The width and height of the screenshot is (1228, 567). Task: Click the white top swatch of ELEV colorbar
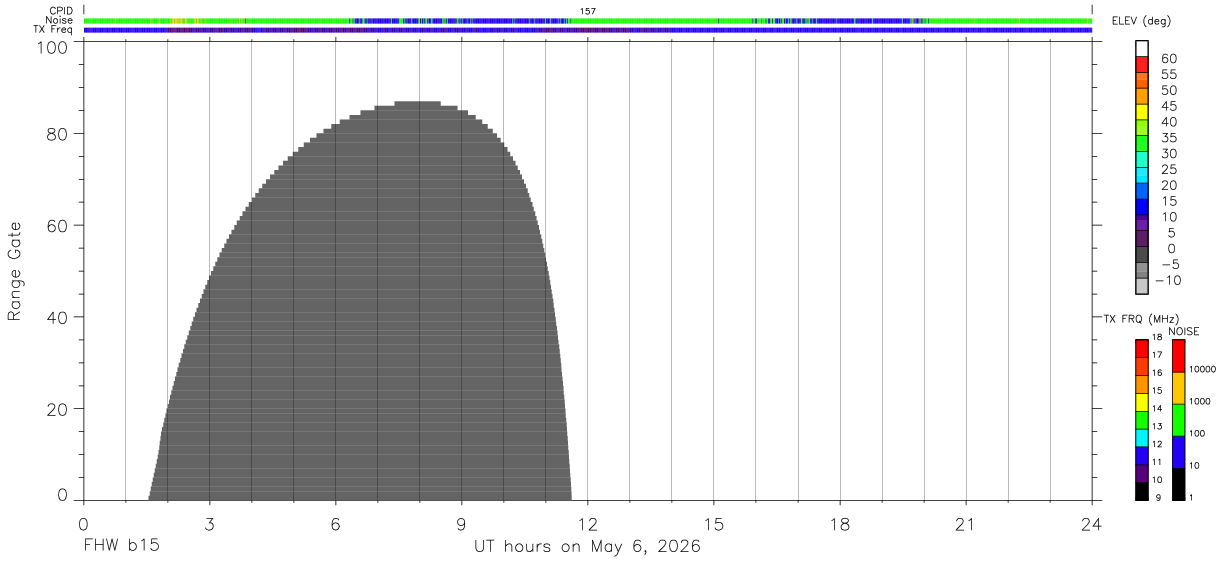click(1142, 49)
